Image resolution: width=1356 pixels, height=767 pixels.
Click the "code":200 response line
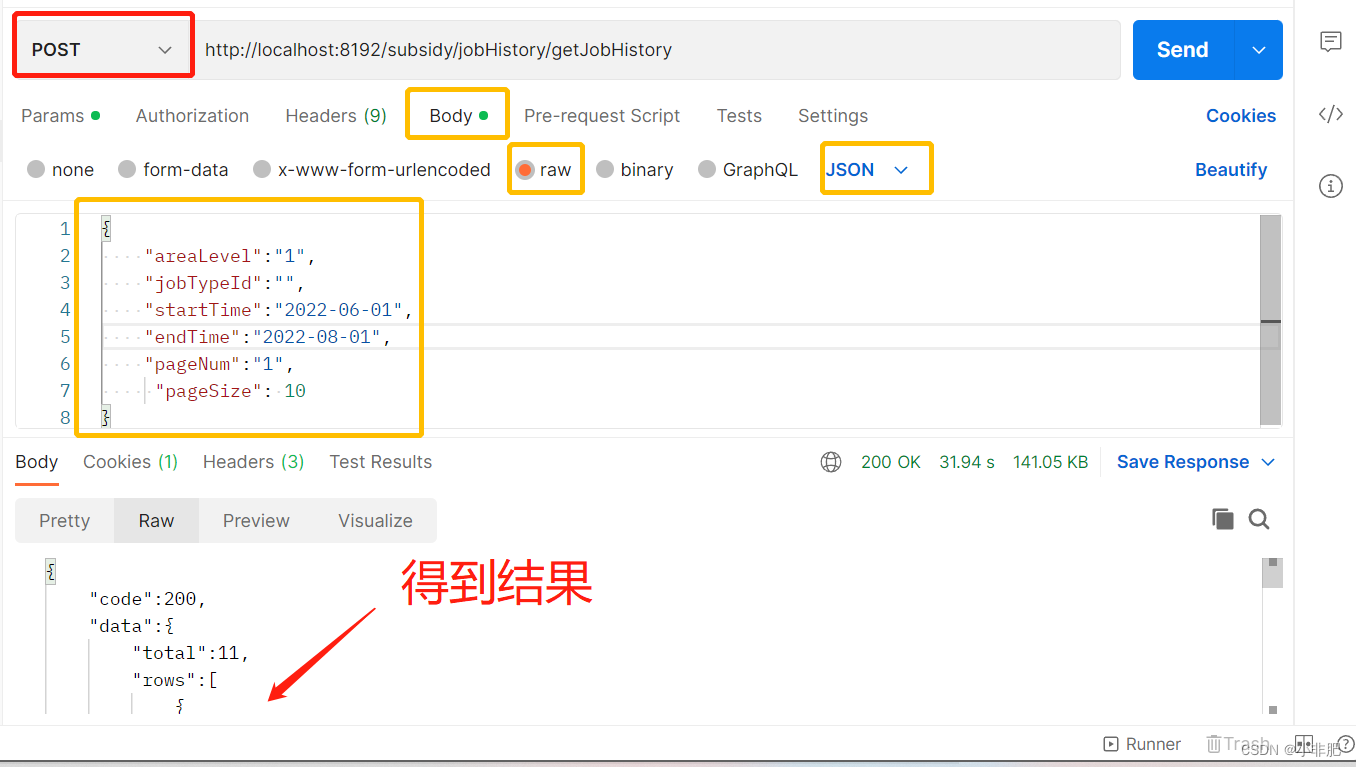148,599
